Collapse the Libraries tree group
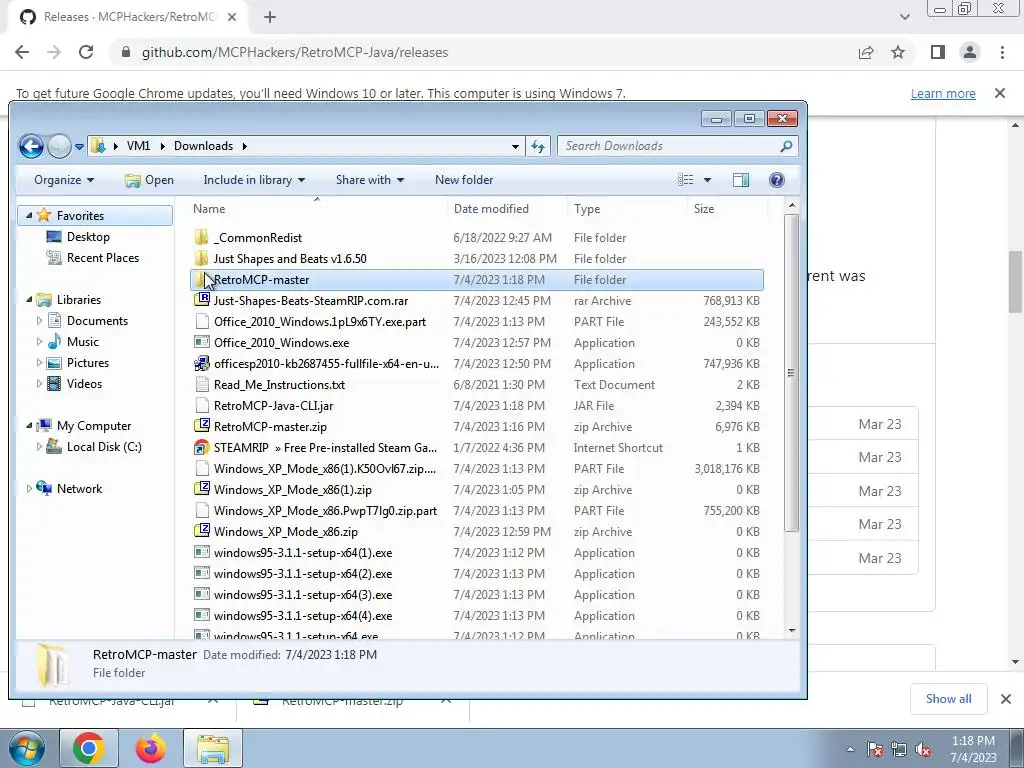The width and height of the screenshot is (1024, 768). pyautogui.click(x=29, y=299)
